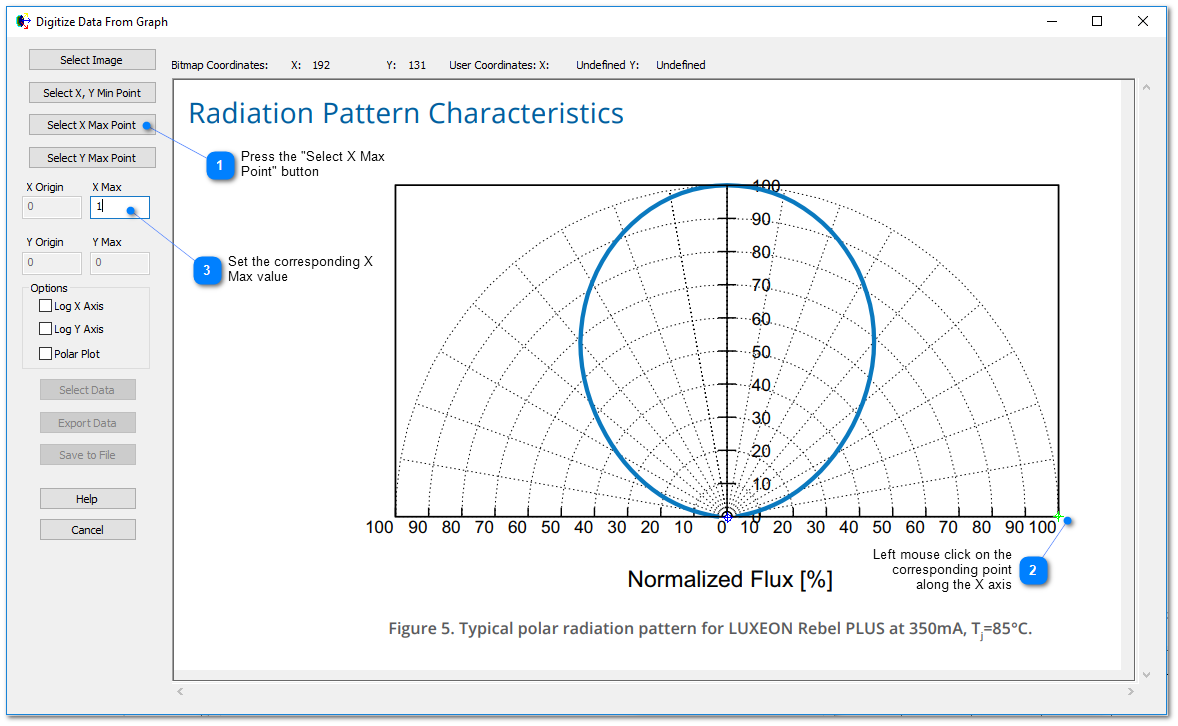Click the app icon in the title bar
The width and height of the screenshot is (1178, 726).
point(23,21)
